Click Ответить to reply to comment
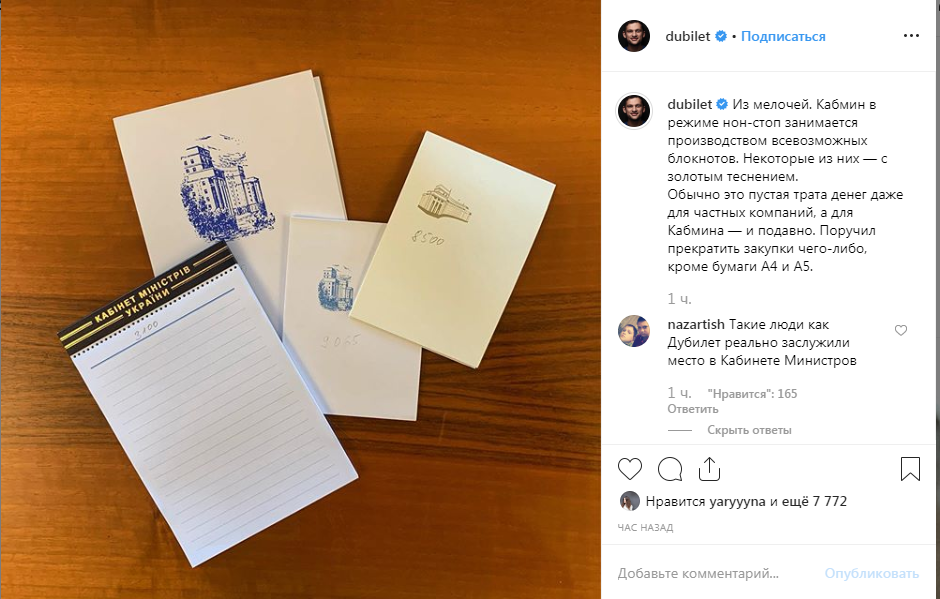 click(692, 409)
